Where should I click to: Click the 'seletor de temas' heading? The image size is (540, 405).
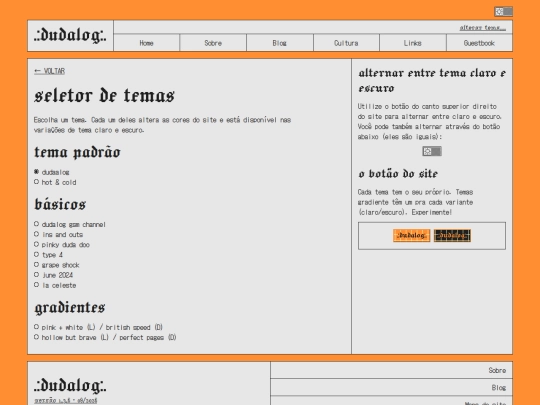click(x=104, y=95)
